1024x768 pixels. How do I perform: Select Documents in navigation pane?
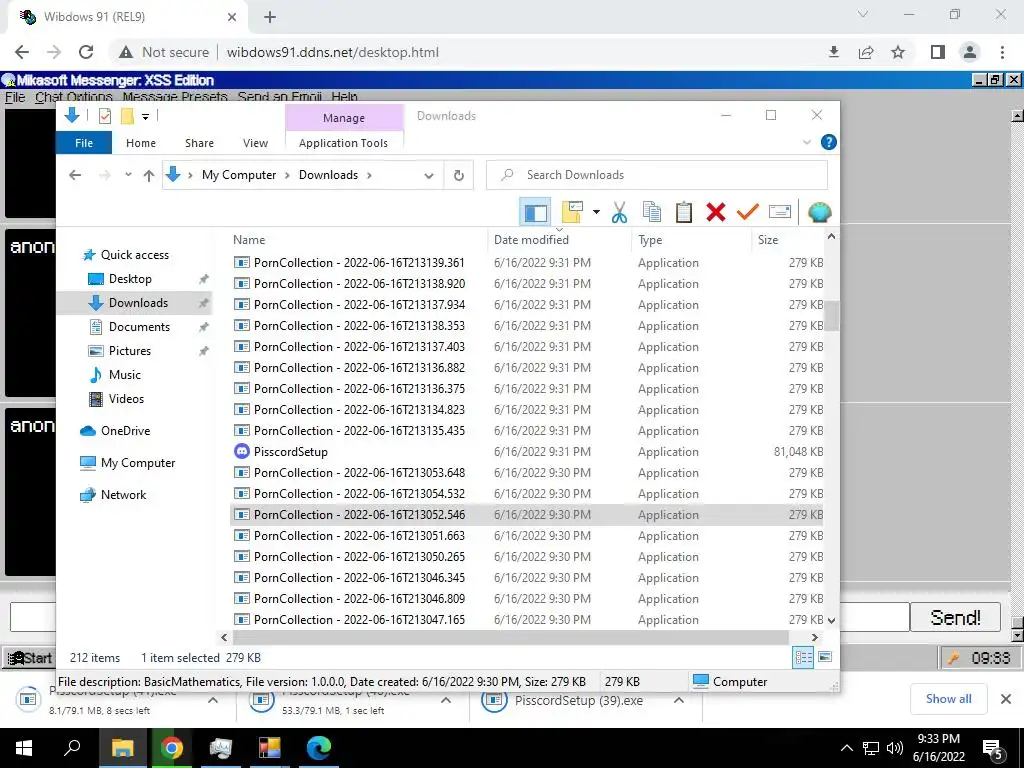point(139,327)
